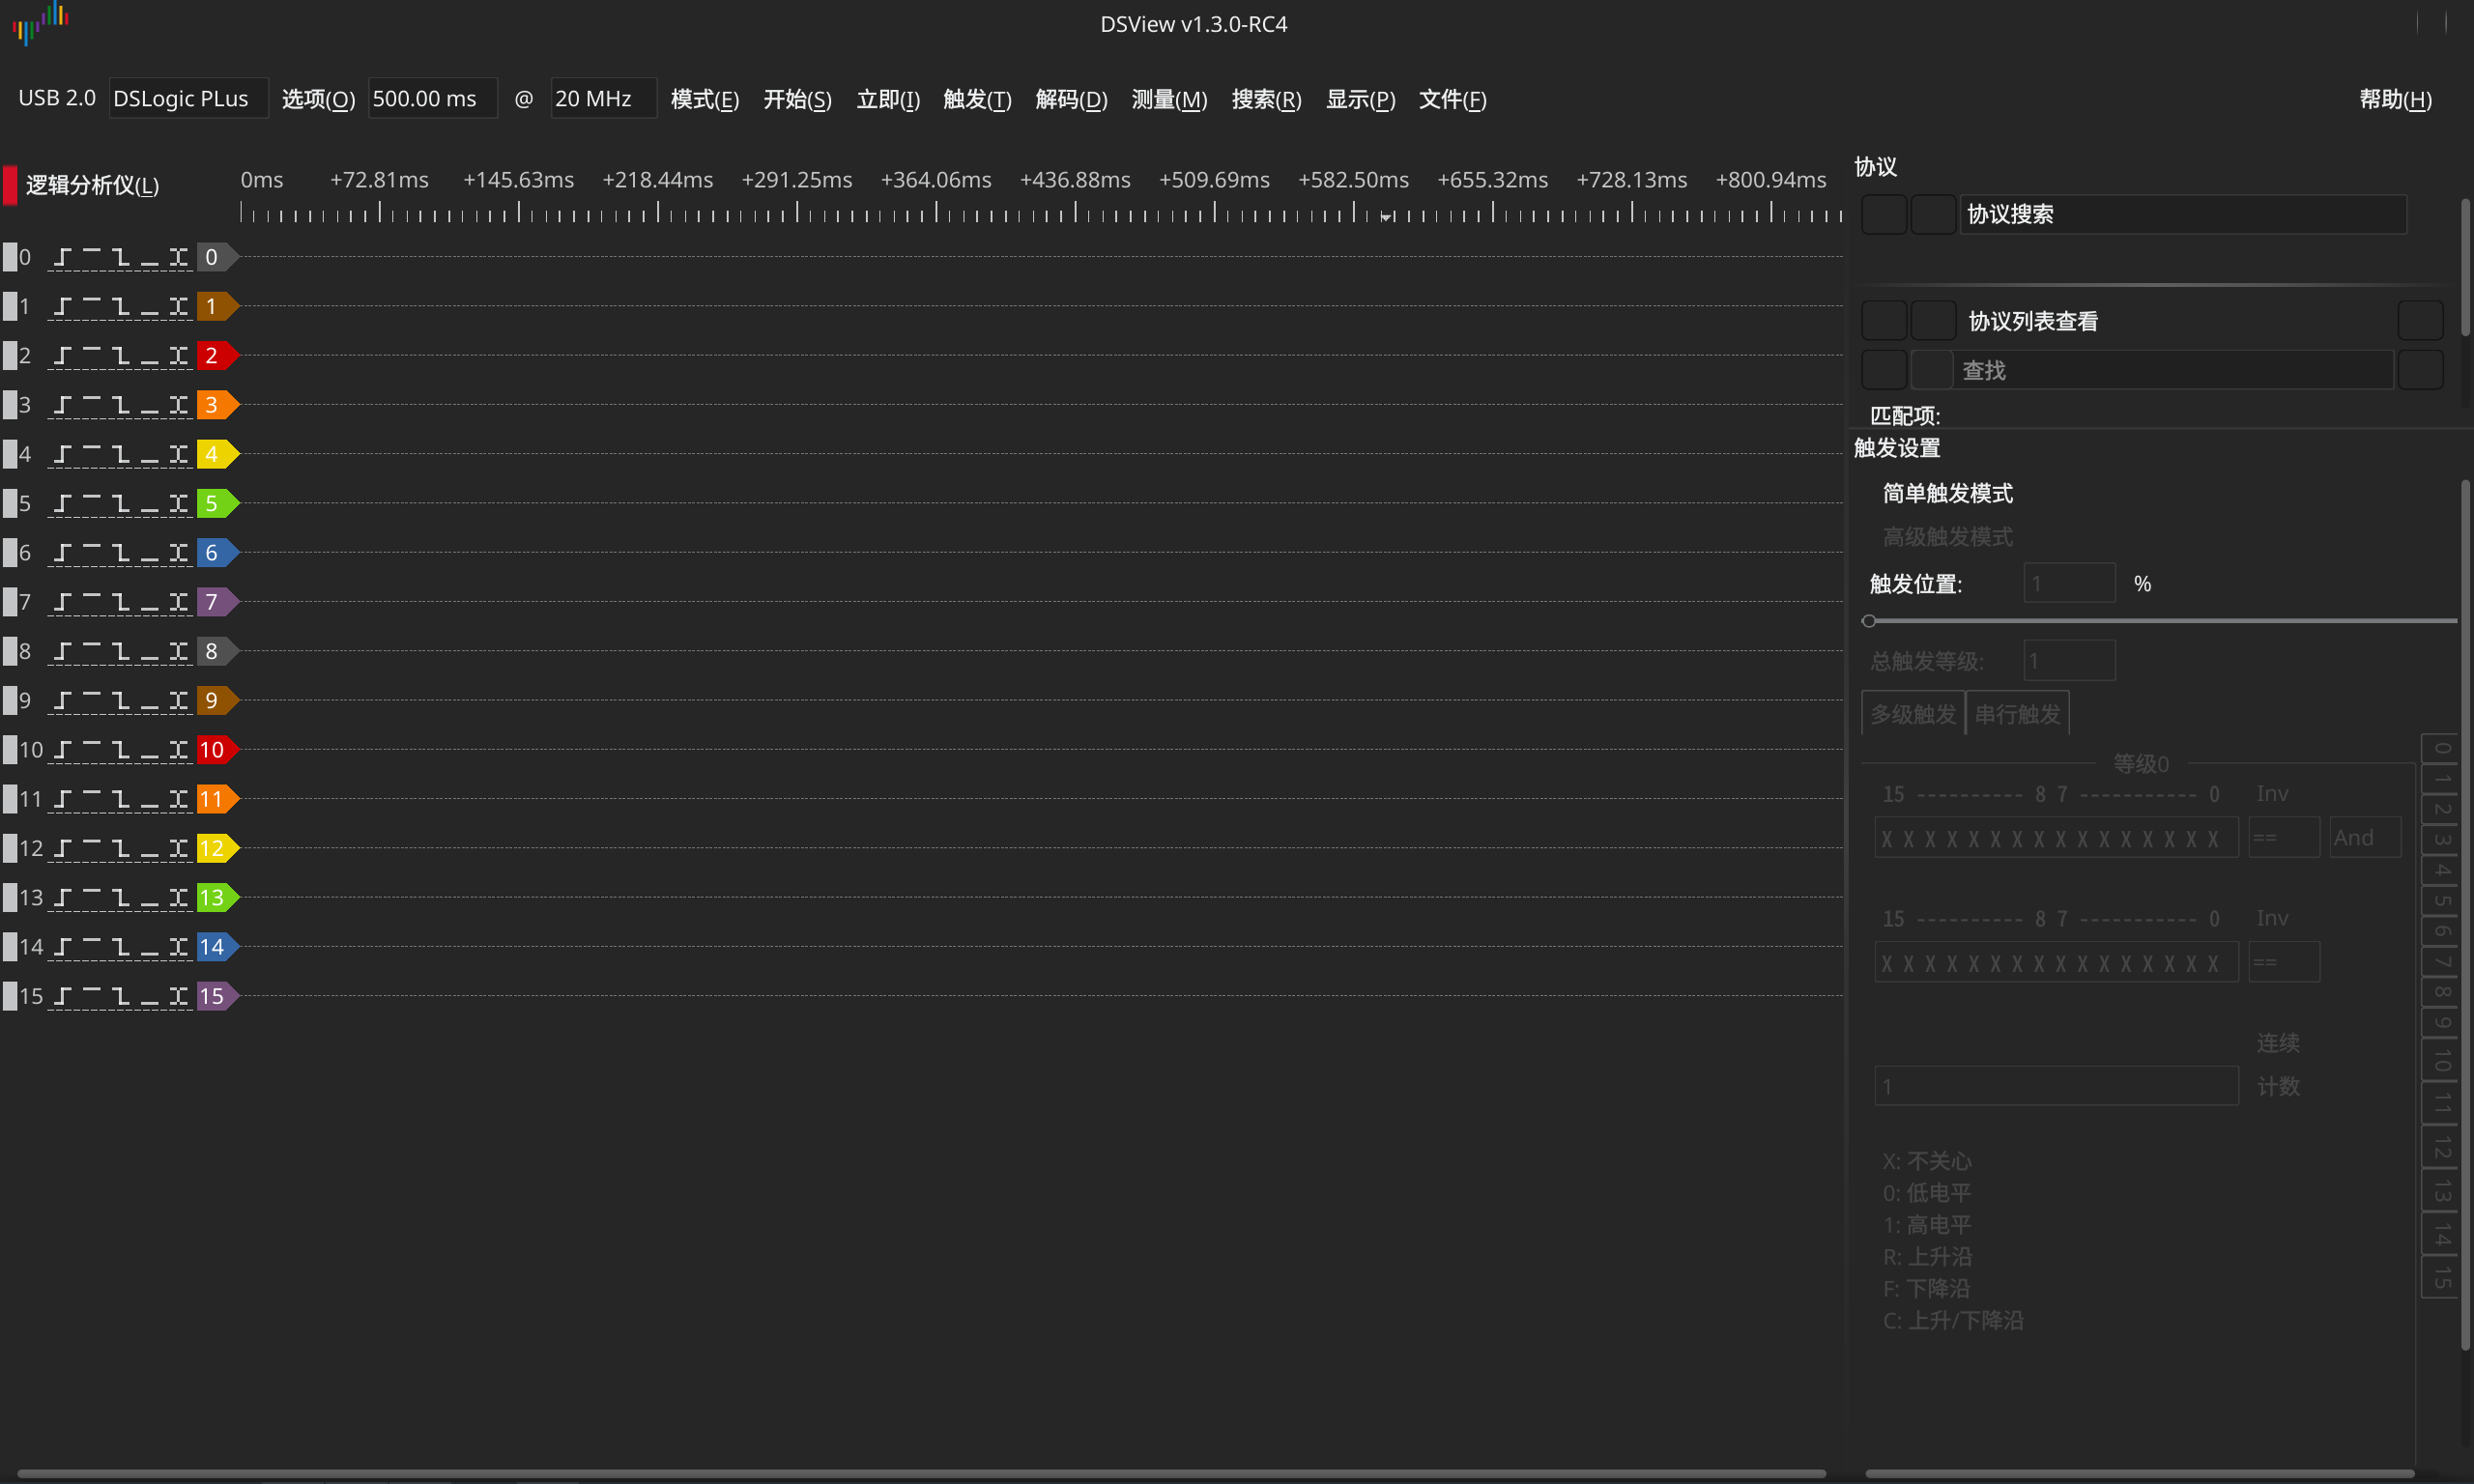Set rising edge trigger on channel 0
This screenshot has width=2474, height=1484.
(62, 258)
